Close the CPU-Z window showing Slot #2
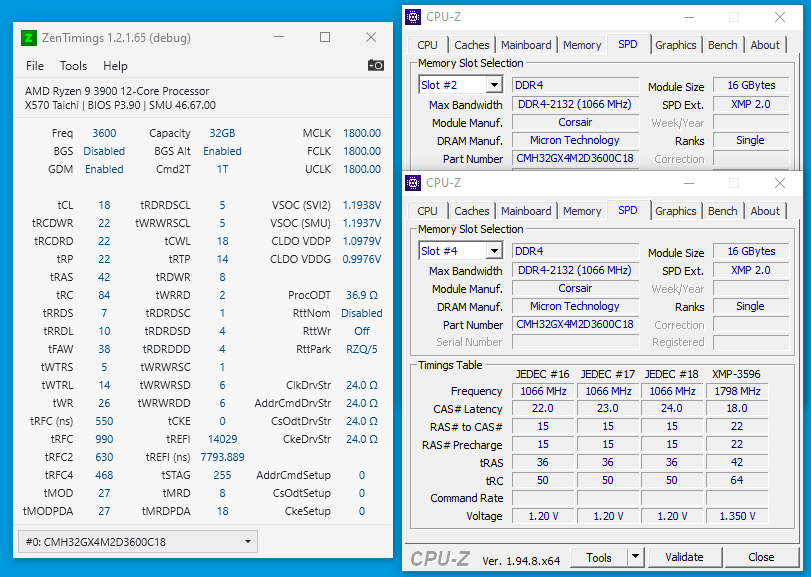The image size is (811, 577). coord(780,17)
